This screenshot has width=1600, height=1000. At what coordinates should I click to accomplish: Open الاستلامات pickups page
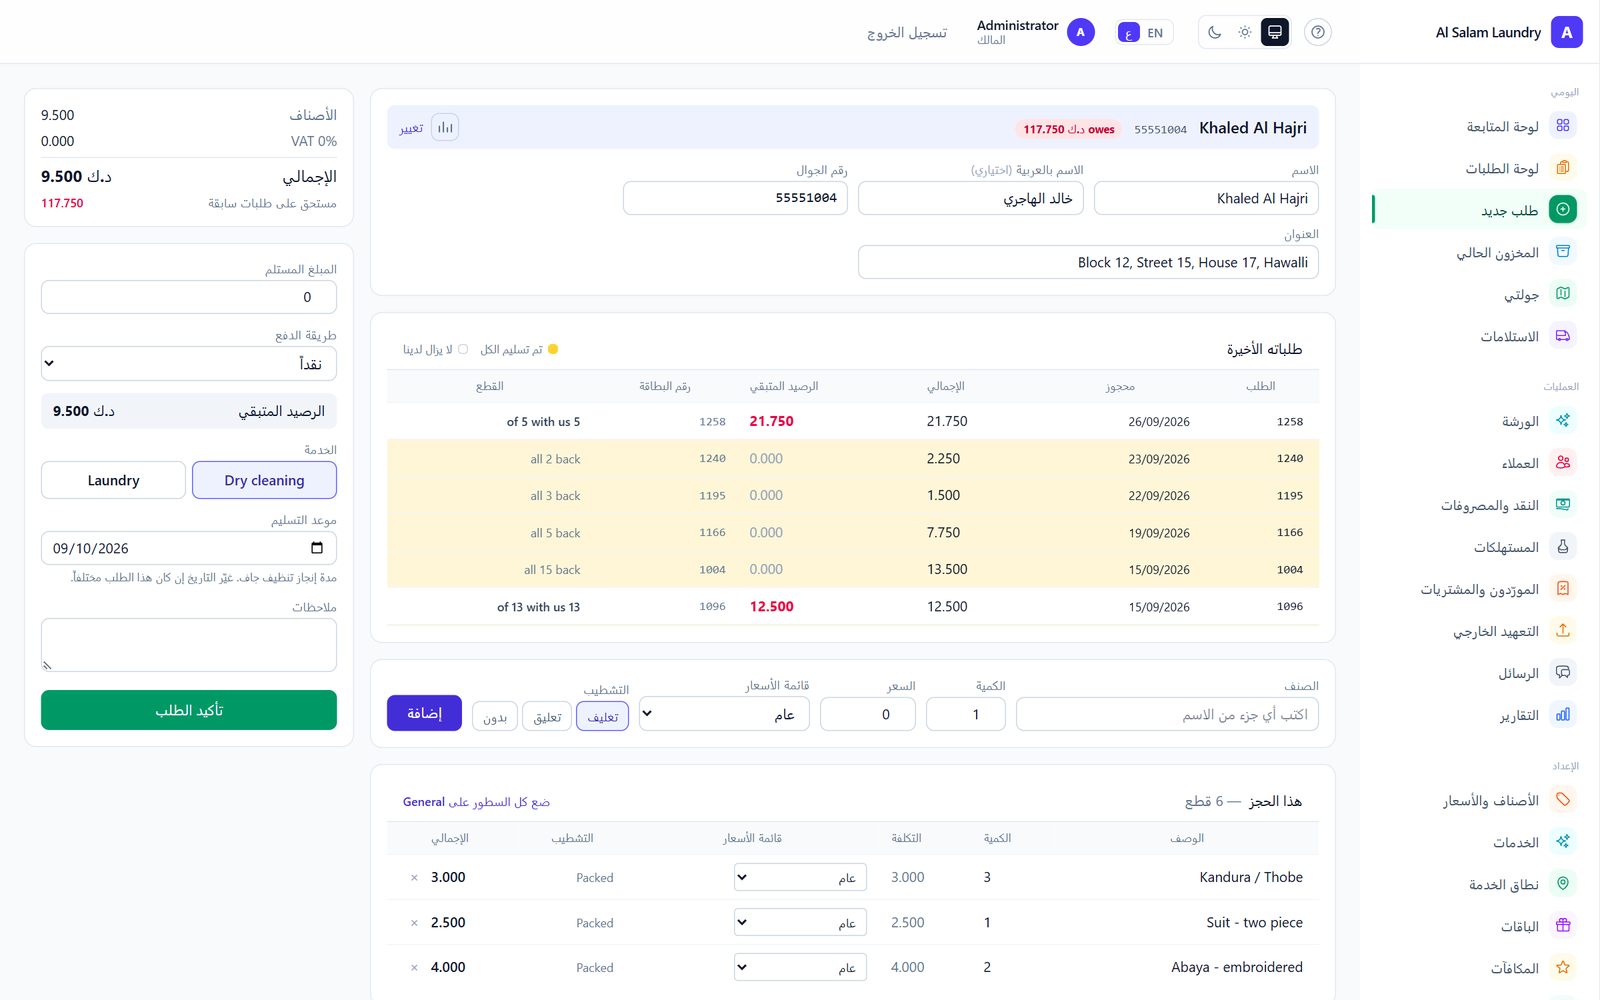coord(1479,336)
